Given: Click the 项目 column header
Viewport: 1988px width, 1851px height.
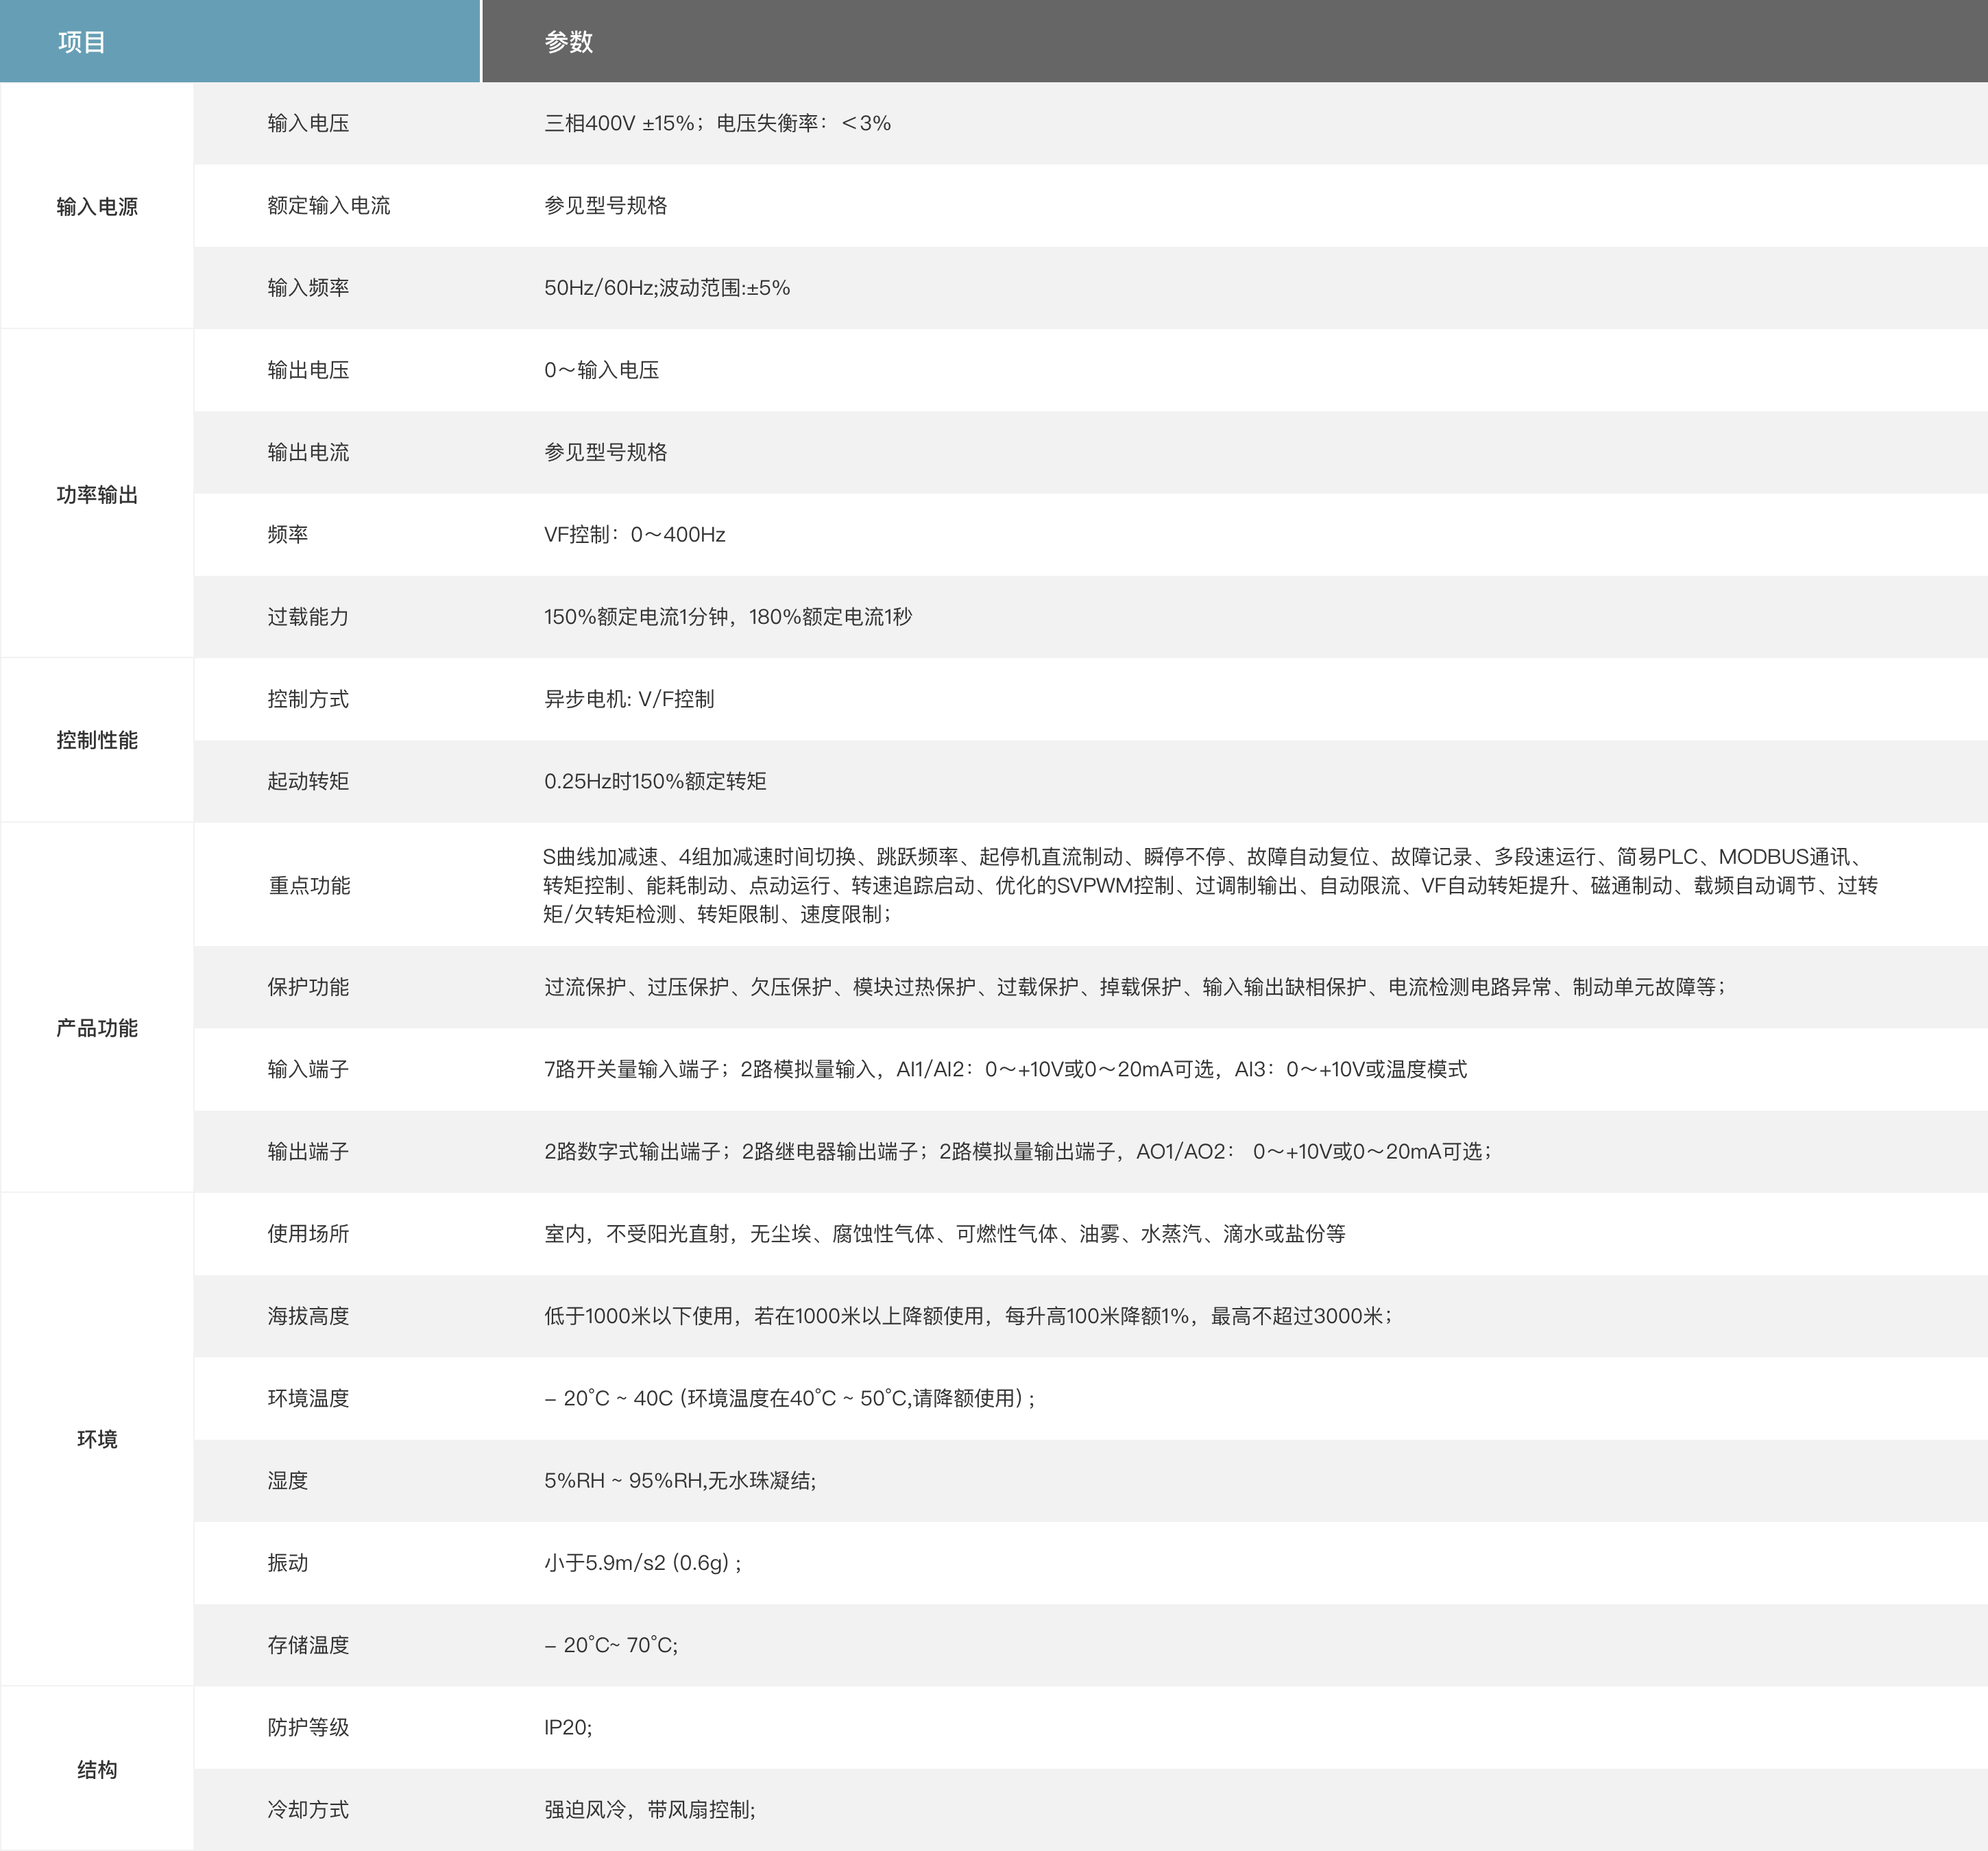Looking at the screenshot, I should (x=82, y=42).
